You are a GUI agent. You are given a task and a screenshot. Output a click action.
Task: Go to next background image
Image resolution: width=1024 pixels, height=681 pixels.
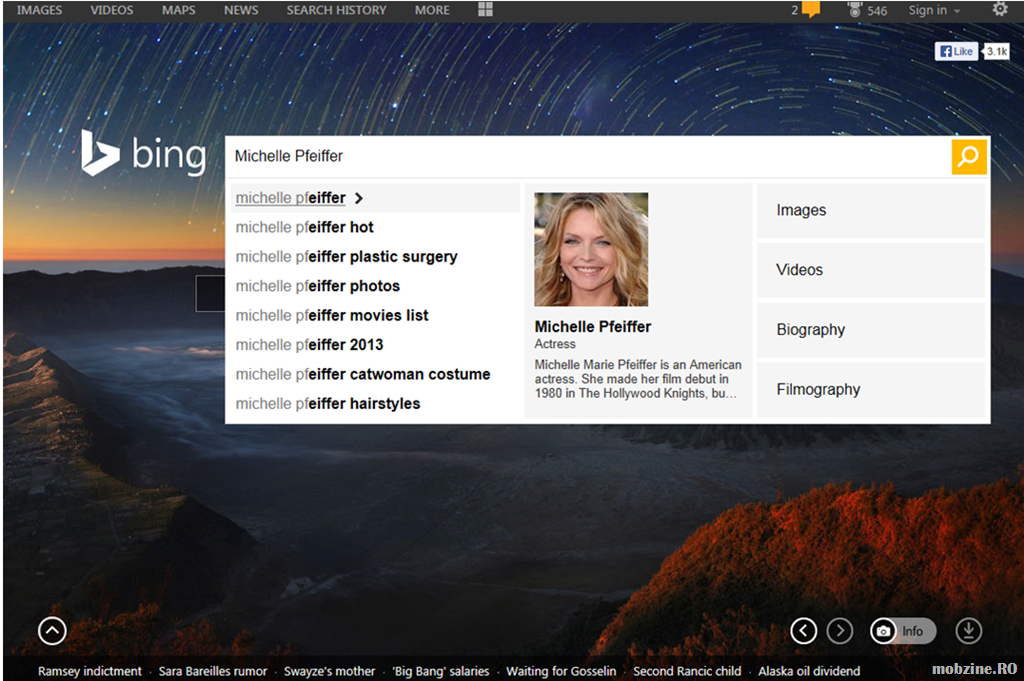coord(840,631)
